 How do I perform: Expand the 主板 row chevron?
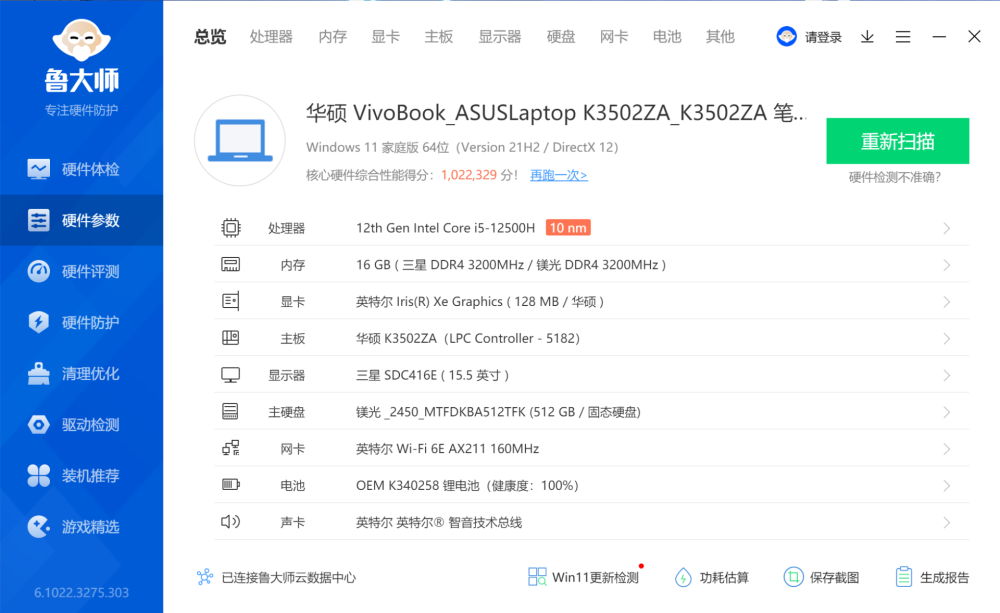click(946, 339)
